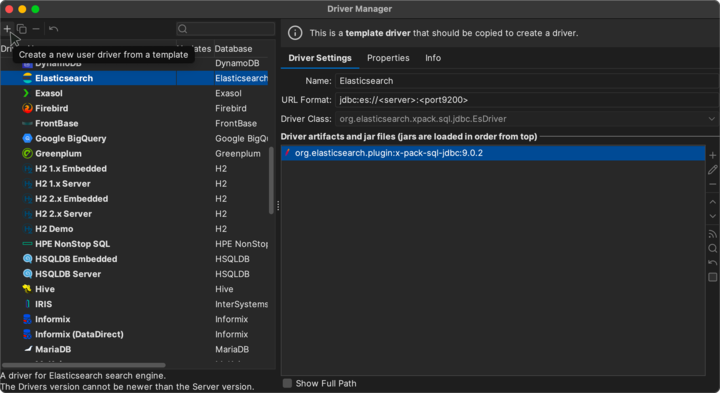
Task: Select the H2 1.x Server driver row
Action: pos(134,184)
